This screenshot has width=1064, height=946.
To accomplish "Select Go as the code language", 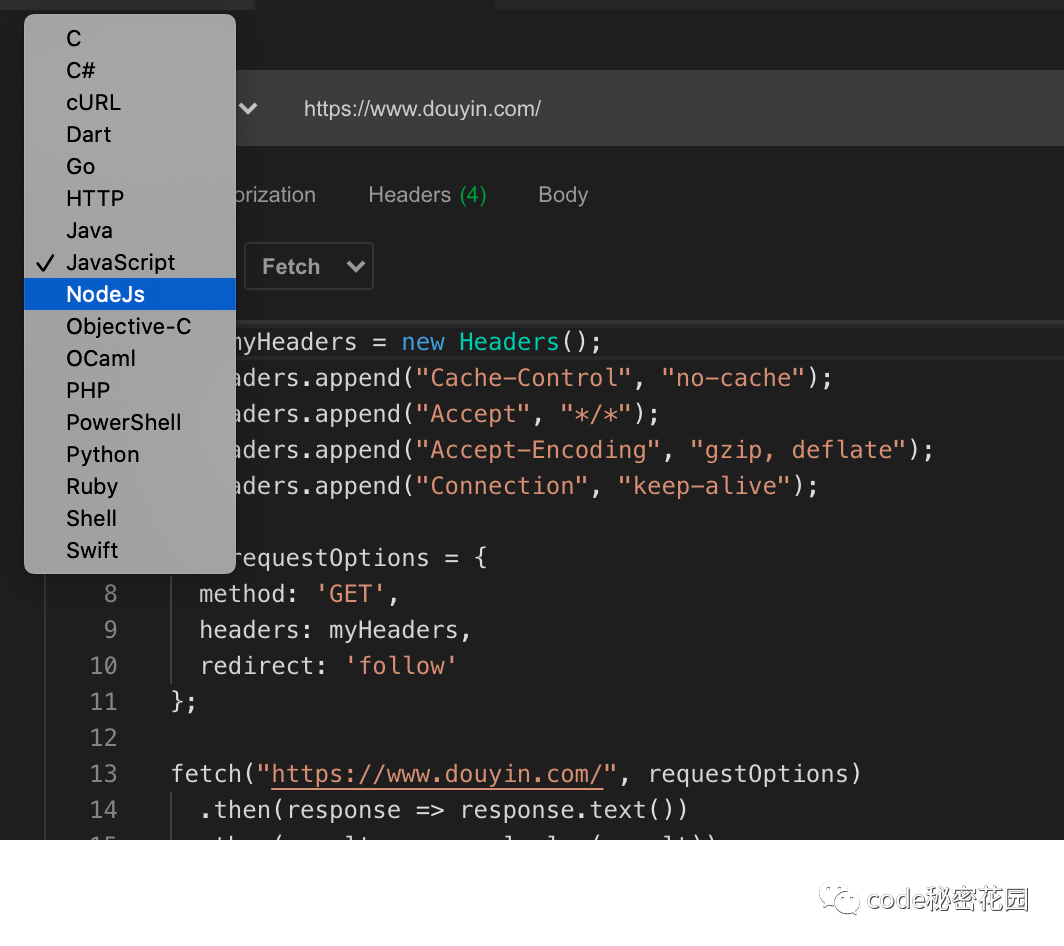I will click(x=81, y=166).
